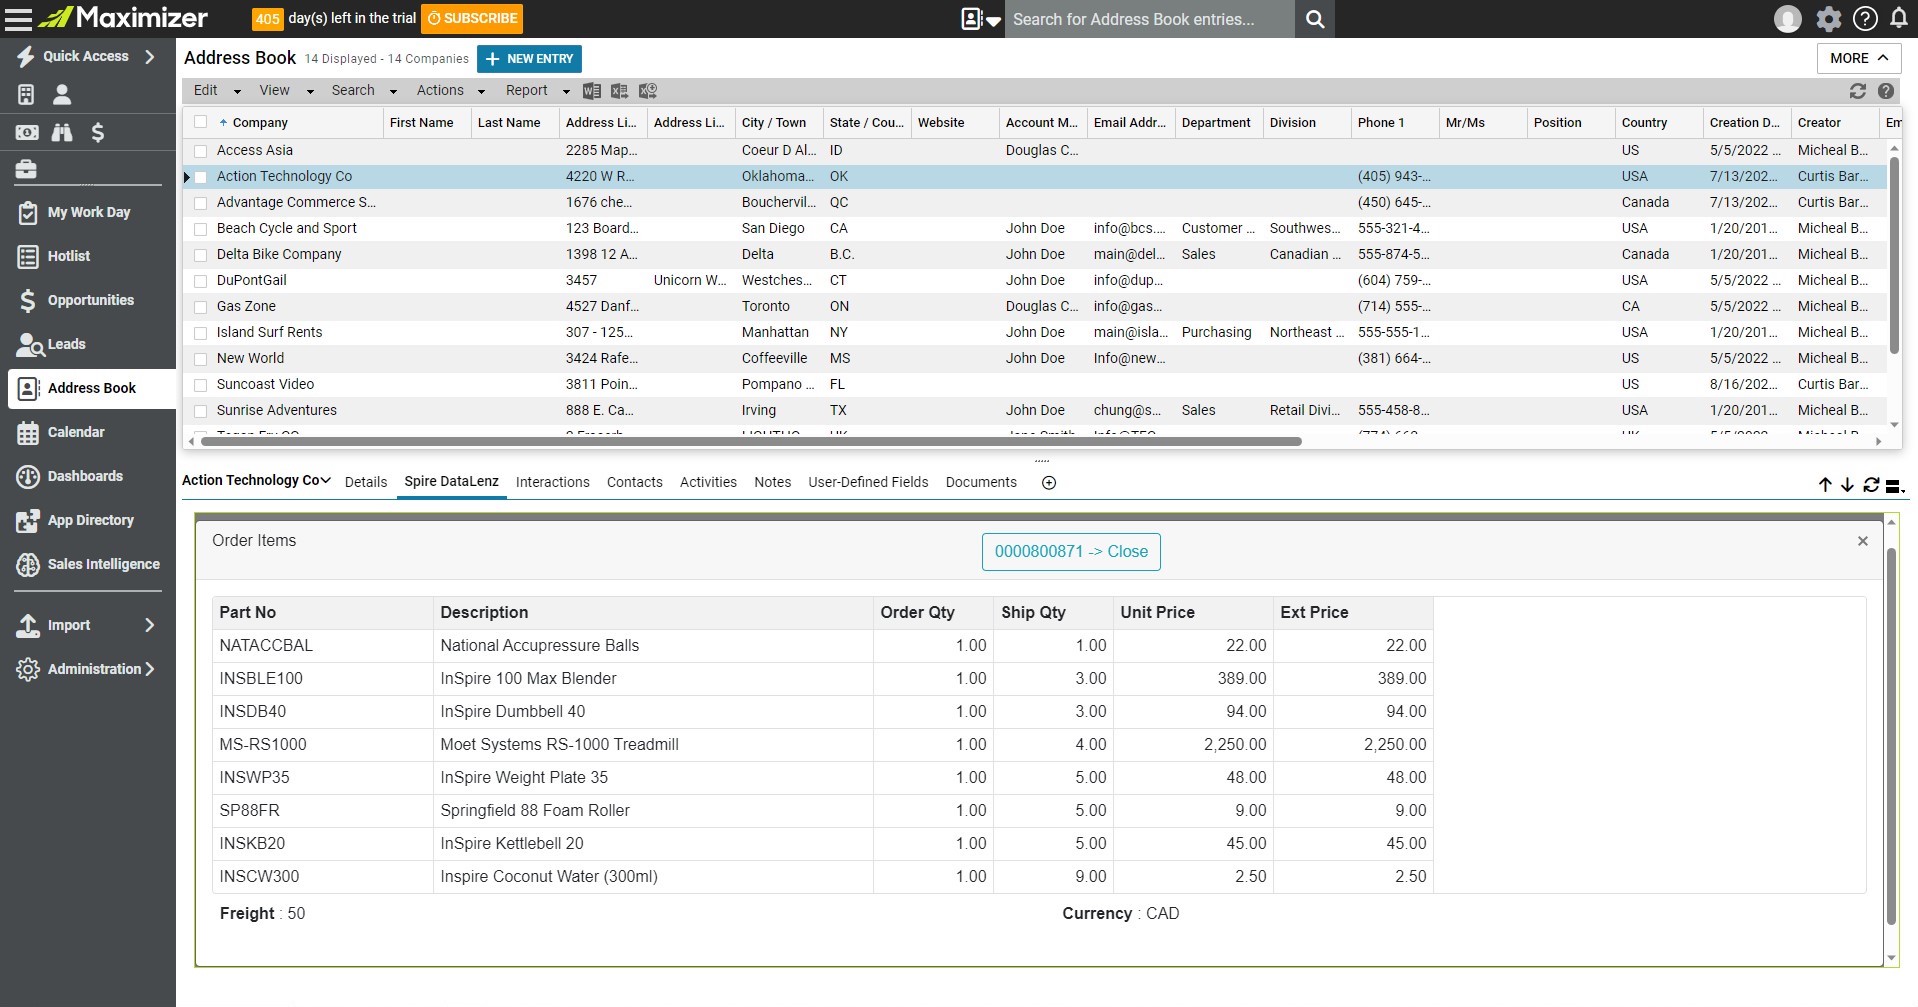Check the Beach Cycle and Sport checkbox
The height and width of the screenshot is (1007, 1918).
(x=201, y=229)
